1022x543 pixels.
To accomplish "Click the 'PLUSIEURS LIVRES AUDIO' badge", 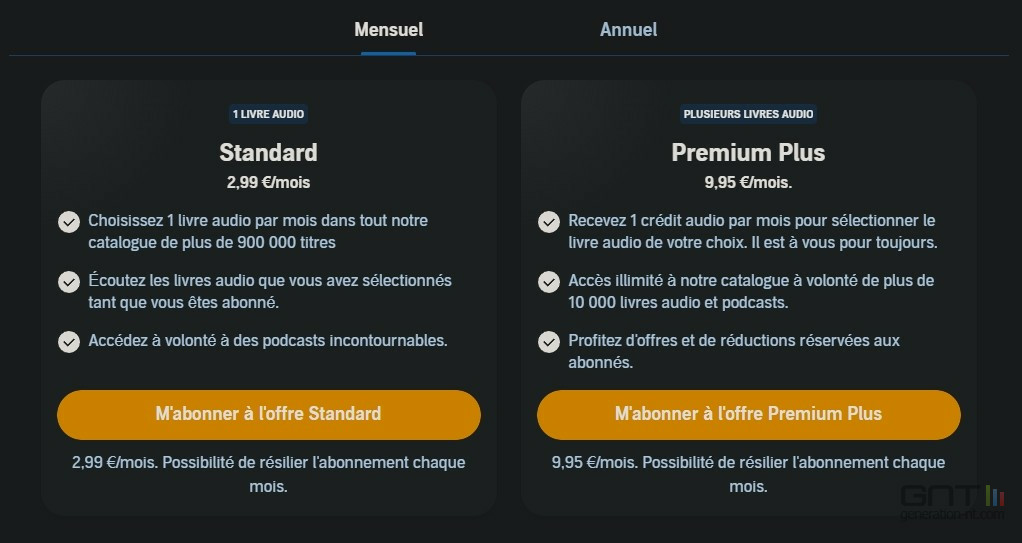I will tap(748, 114).
